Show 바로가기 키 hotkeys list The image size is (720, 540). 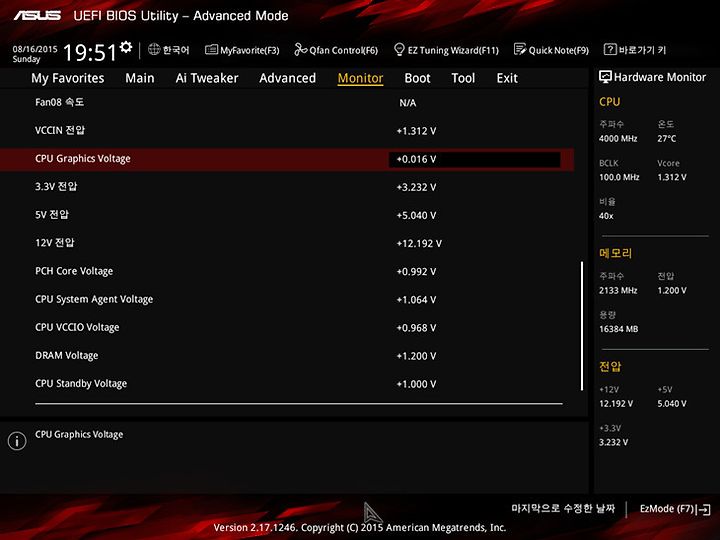pos(635,50)
